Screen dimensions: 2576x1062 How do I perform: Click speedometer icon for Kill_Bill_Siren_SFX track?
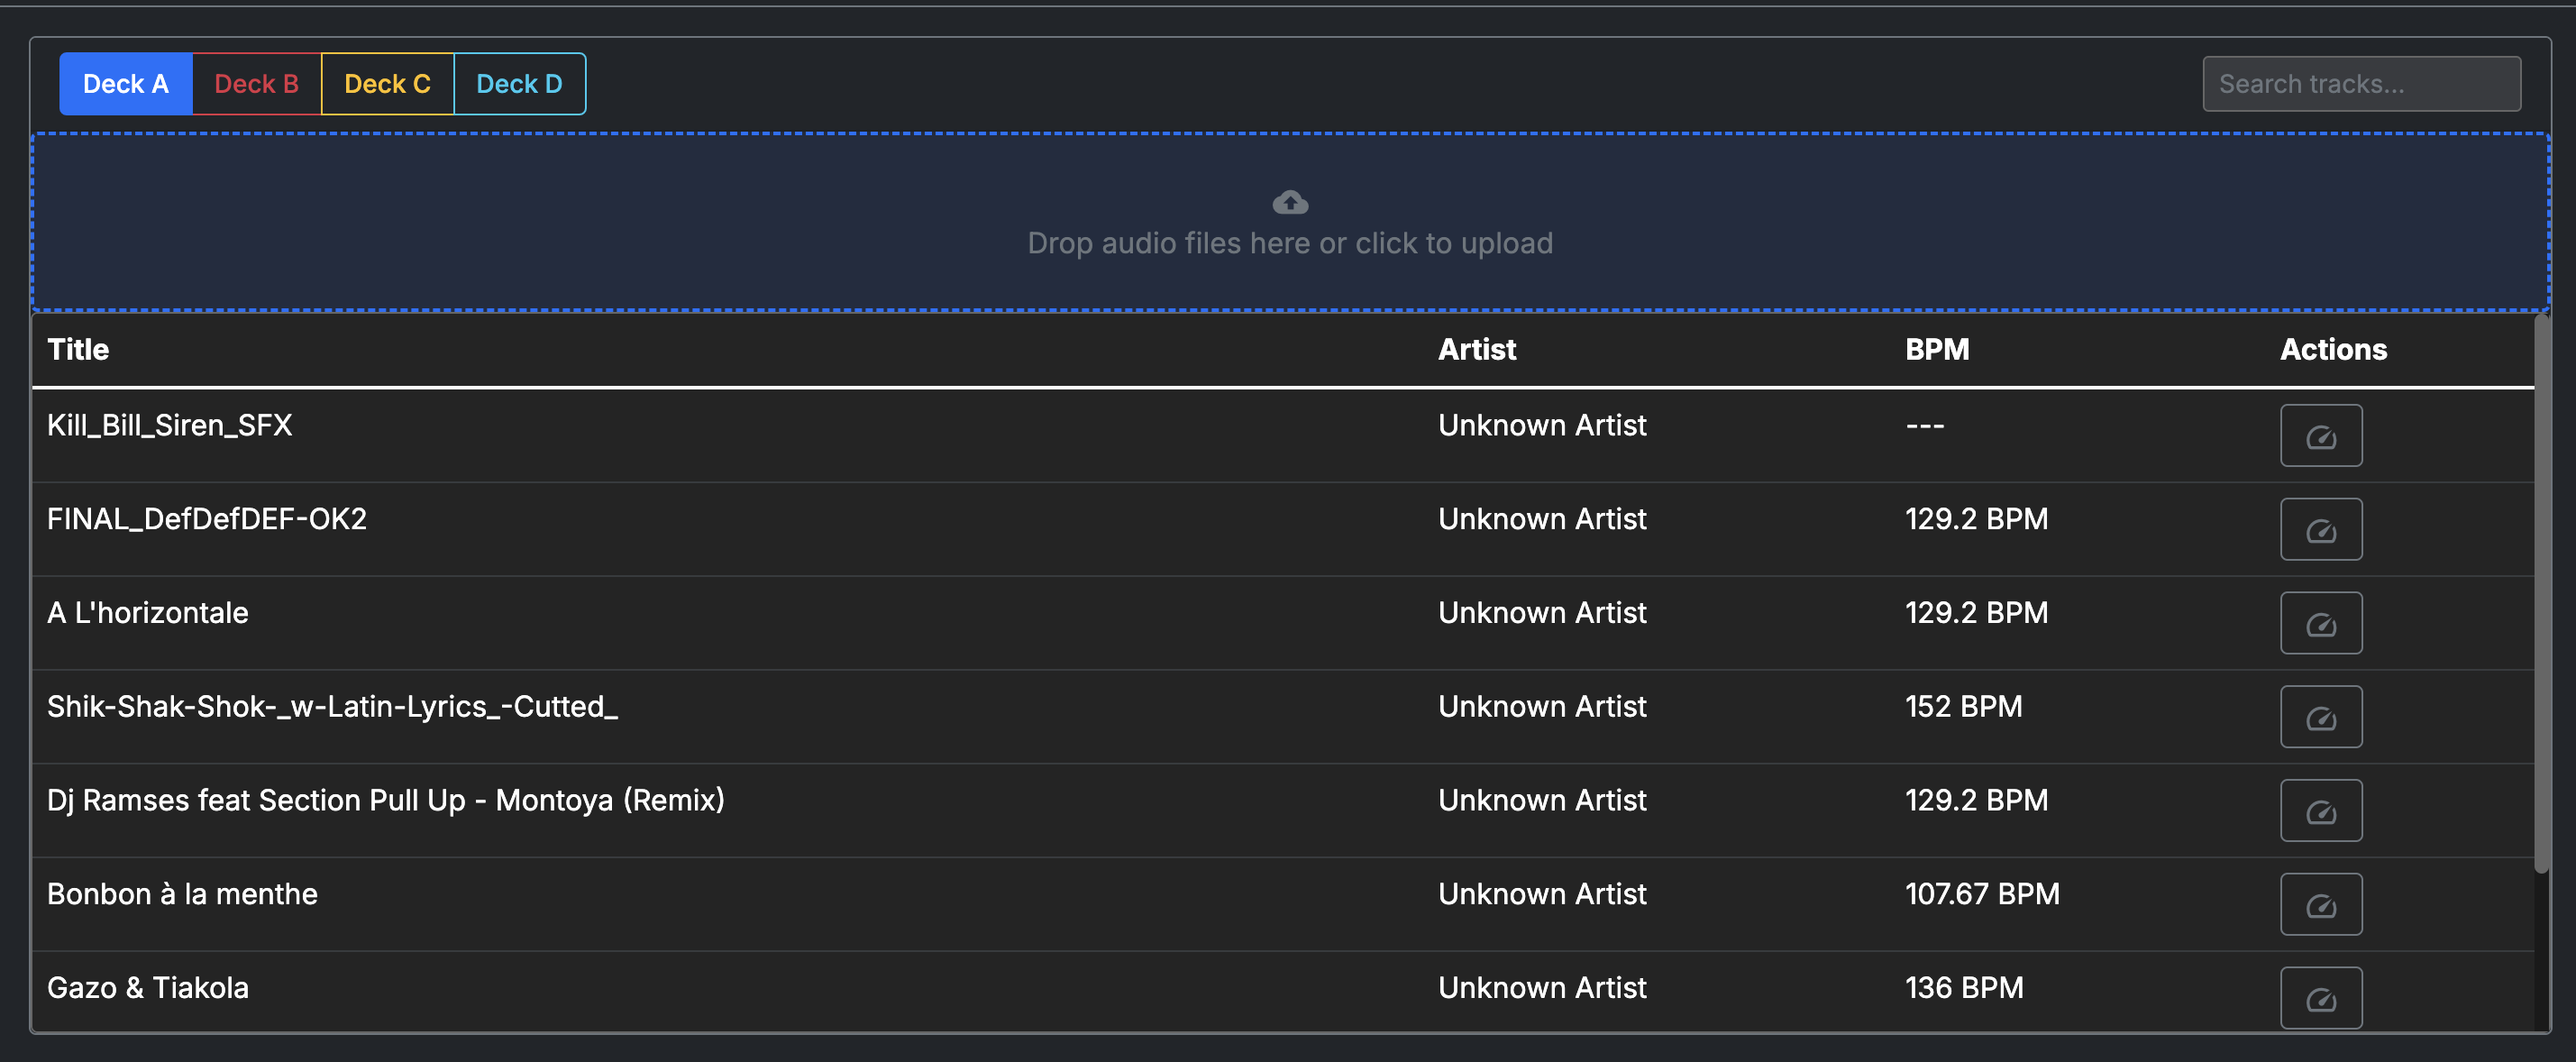2320,436
